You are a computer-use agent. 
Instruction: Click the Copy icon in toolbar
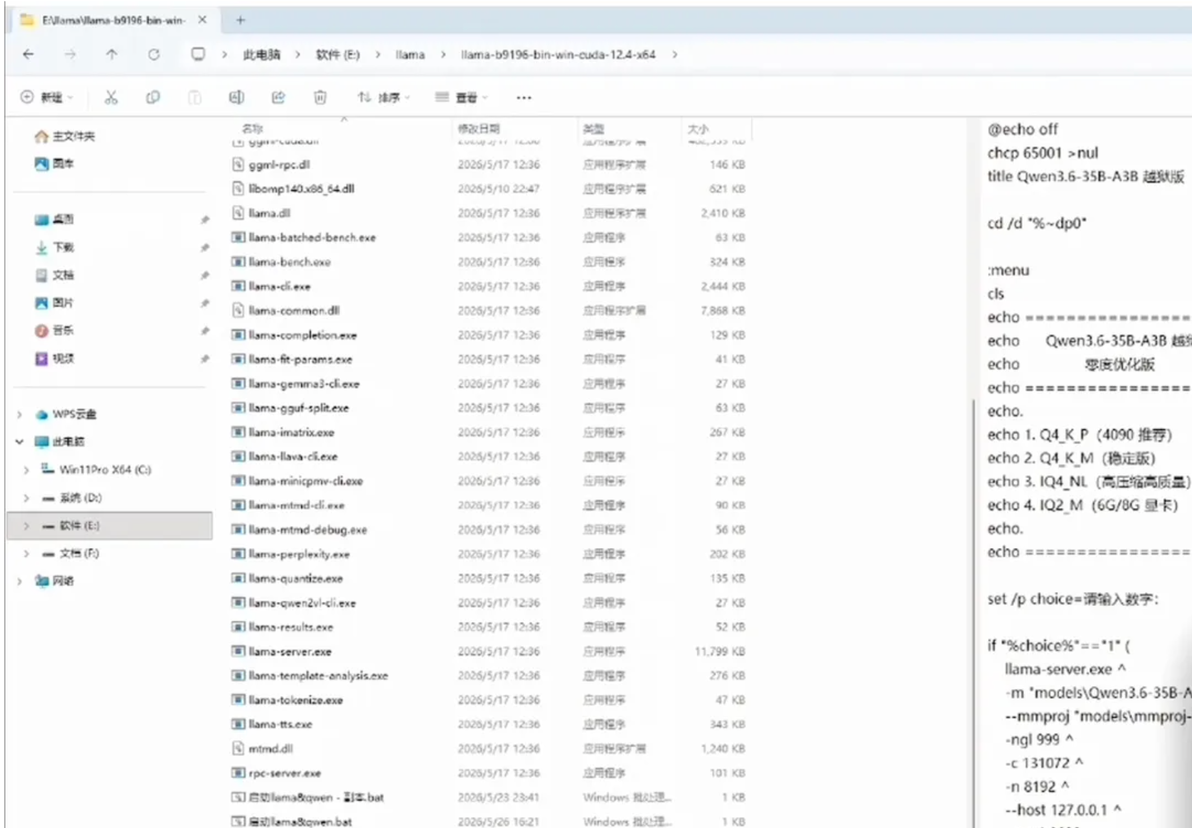[153, 97]
